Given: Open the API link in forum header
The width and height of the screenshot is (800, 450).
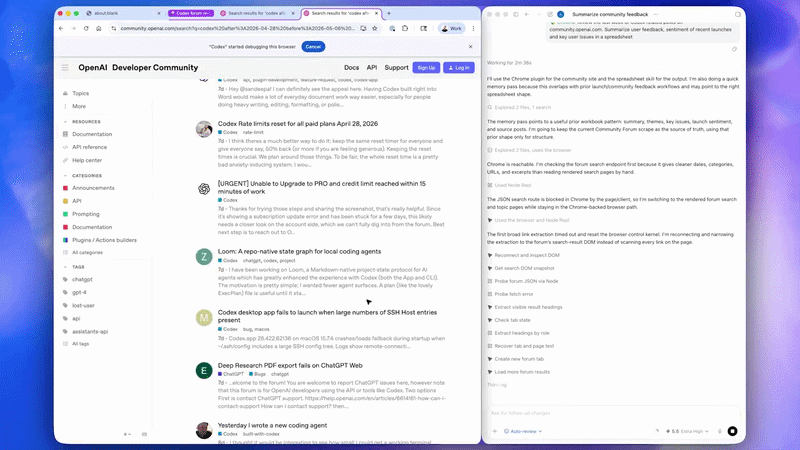Looking at the screenshot, I should pyautogui.click(x=372, y=67).
